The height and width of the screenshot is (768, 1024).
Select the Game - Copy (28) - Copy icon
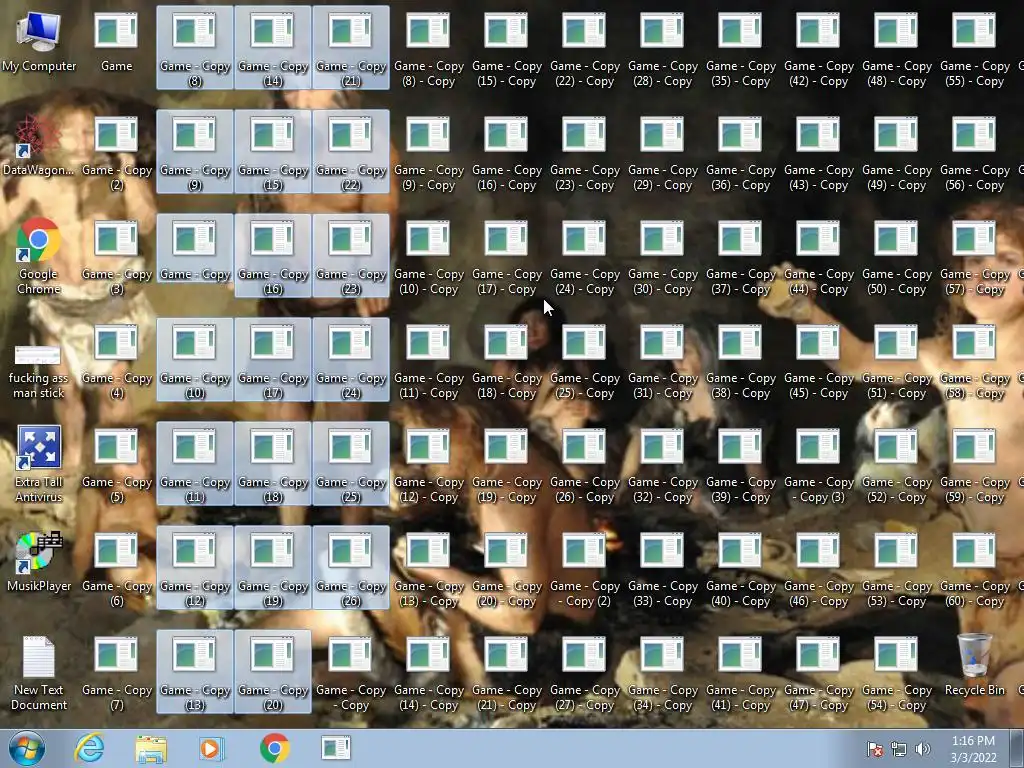click(662, 50)
